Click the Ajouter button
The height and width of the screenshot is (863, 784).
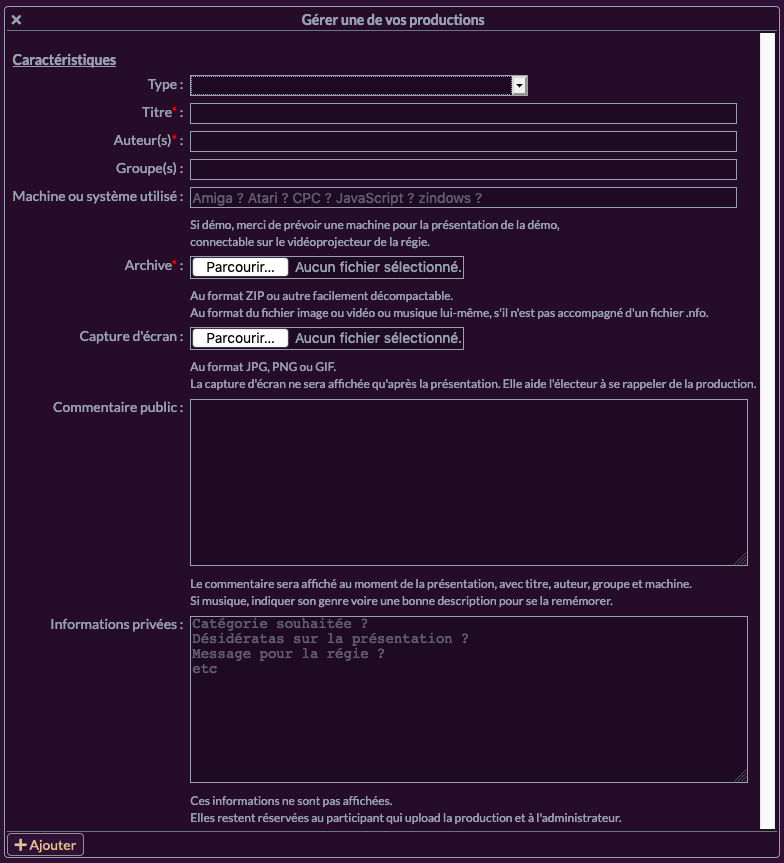(x=45, y=845)
